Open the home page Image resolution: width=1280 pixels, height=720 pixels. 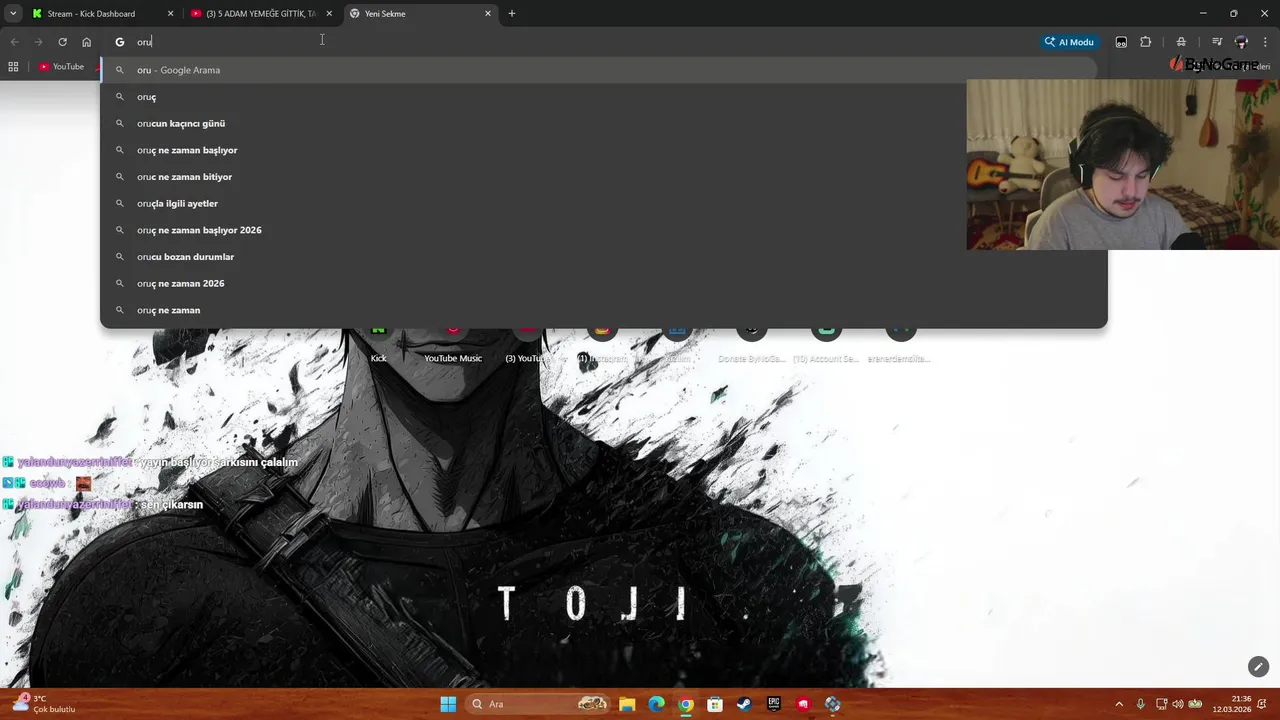click(x=86, y=42)
